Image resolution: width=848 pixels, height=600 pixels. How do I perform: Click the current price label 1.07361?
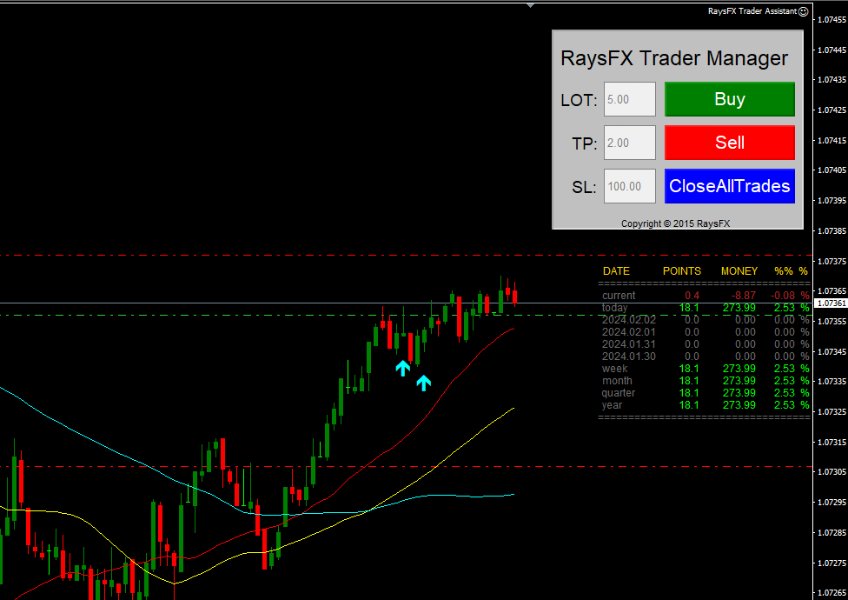pyautogui.click(x=830, y=302)
